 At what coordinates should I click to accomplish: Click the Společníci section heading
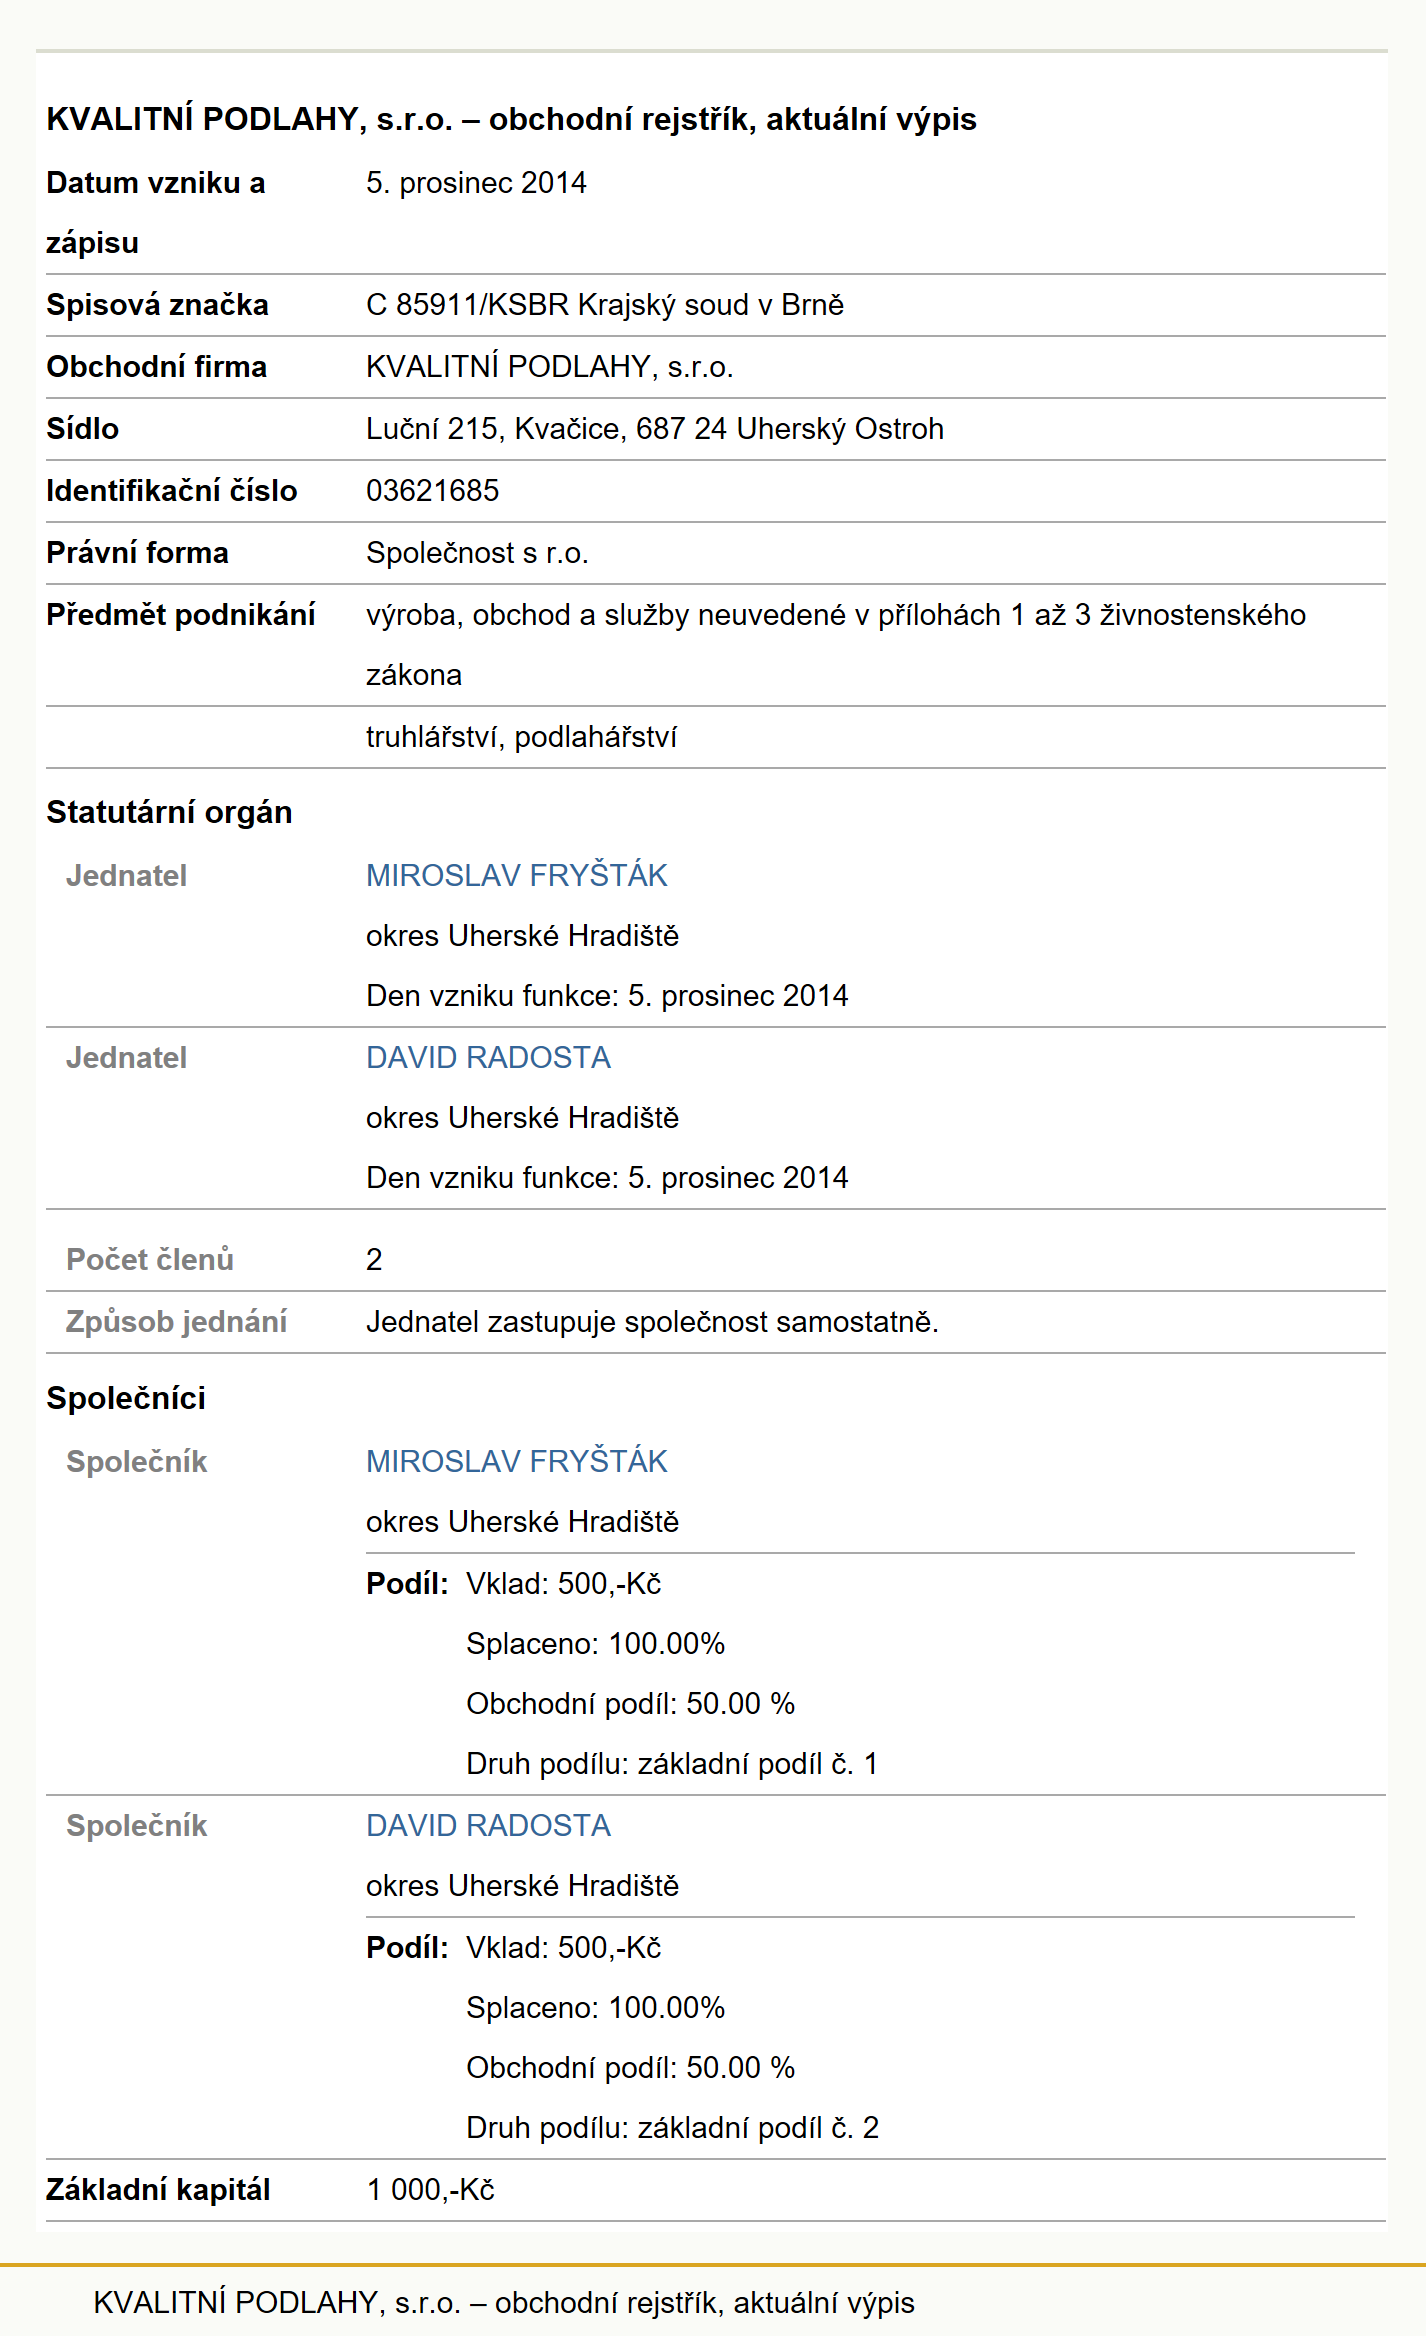(x=126, y=1398)
